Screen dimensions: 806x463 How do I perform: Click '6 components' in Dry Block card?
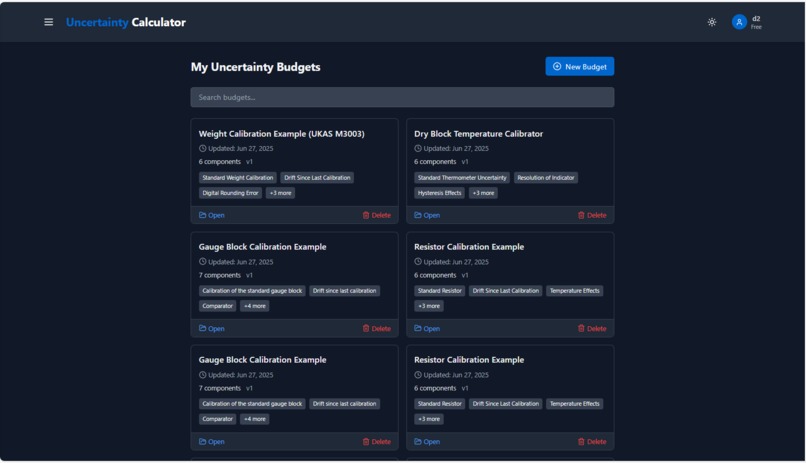click(x=435, y=162)
